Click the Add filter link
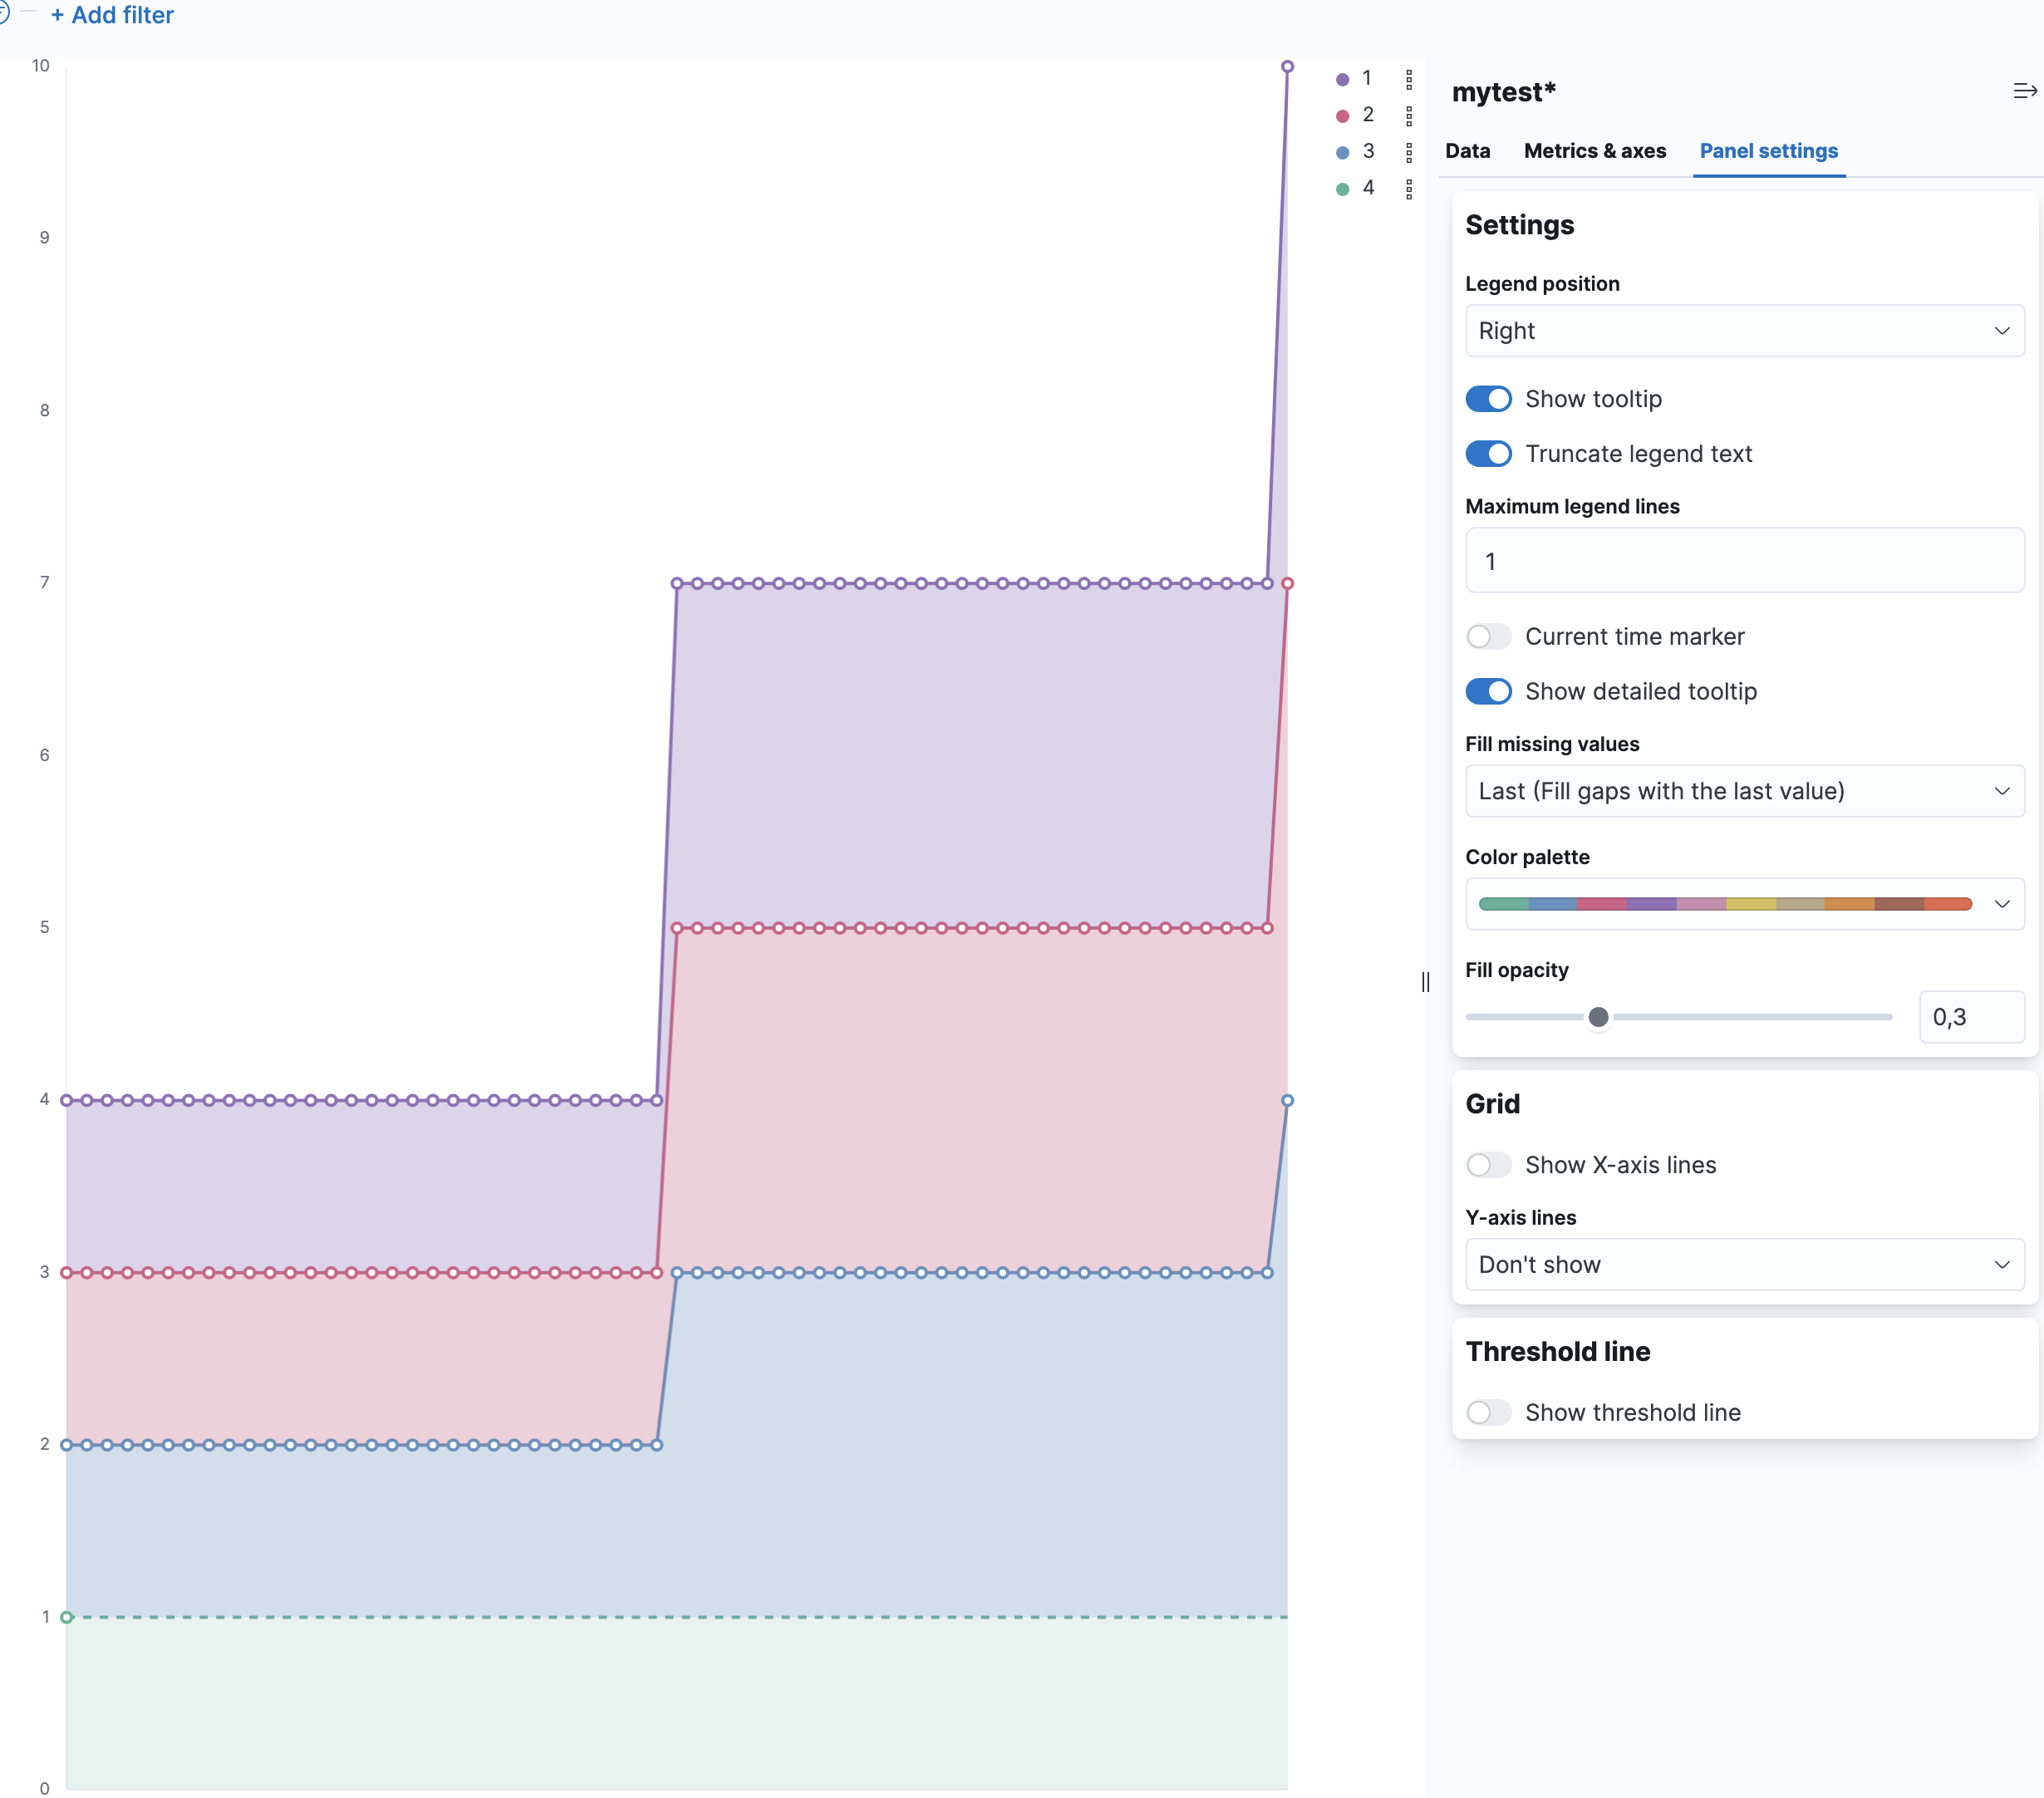Screen dimensions: 2044x1798 tap(112, 15)
